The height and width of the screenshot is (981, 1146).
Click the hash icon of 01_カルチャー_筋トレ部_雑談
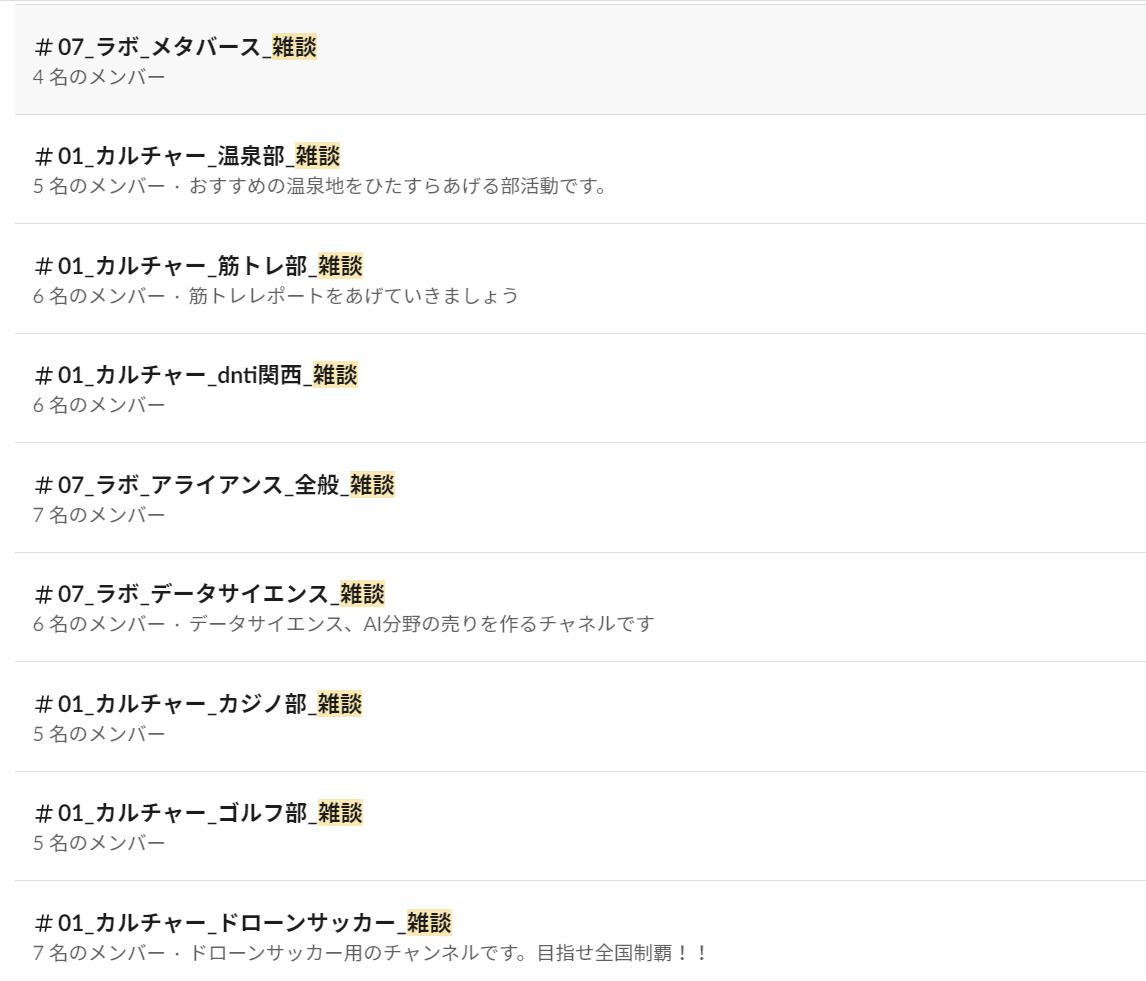pos(43,266)
